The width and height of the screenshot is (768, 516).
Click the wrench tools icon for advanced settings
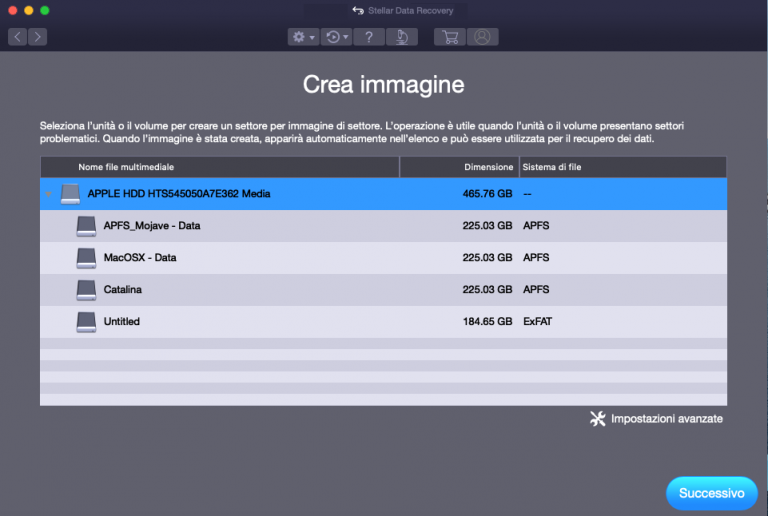598,419
